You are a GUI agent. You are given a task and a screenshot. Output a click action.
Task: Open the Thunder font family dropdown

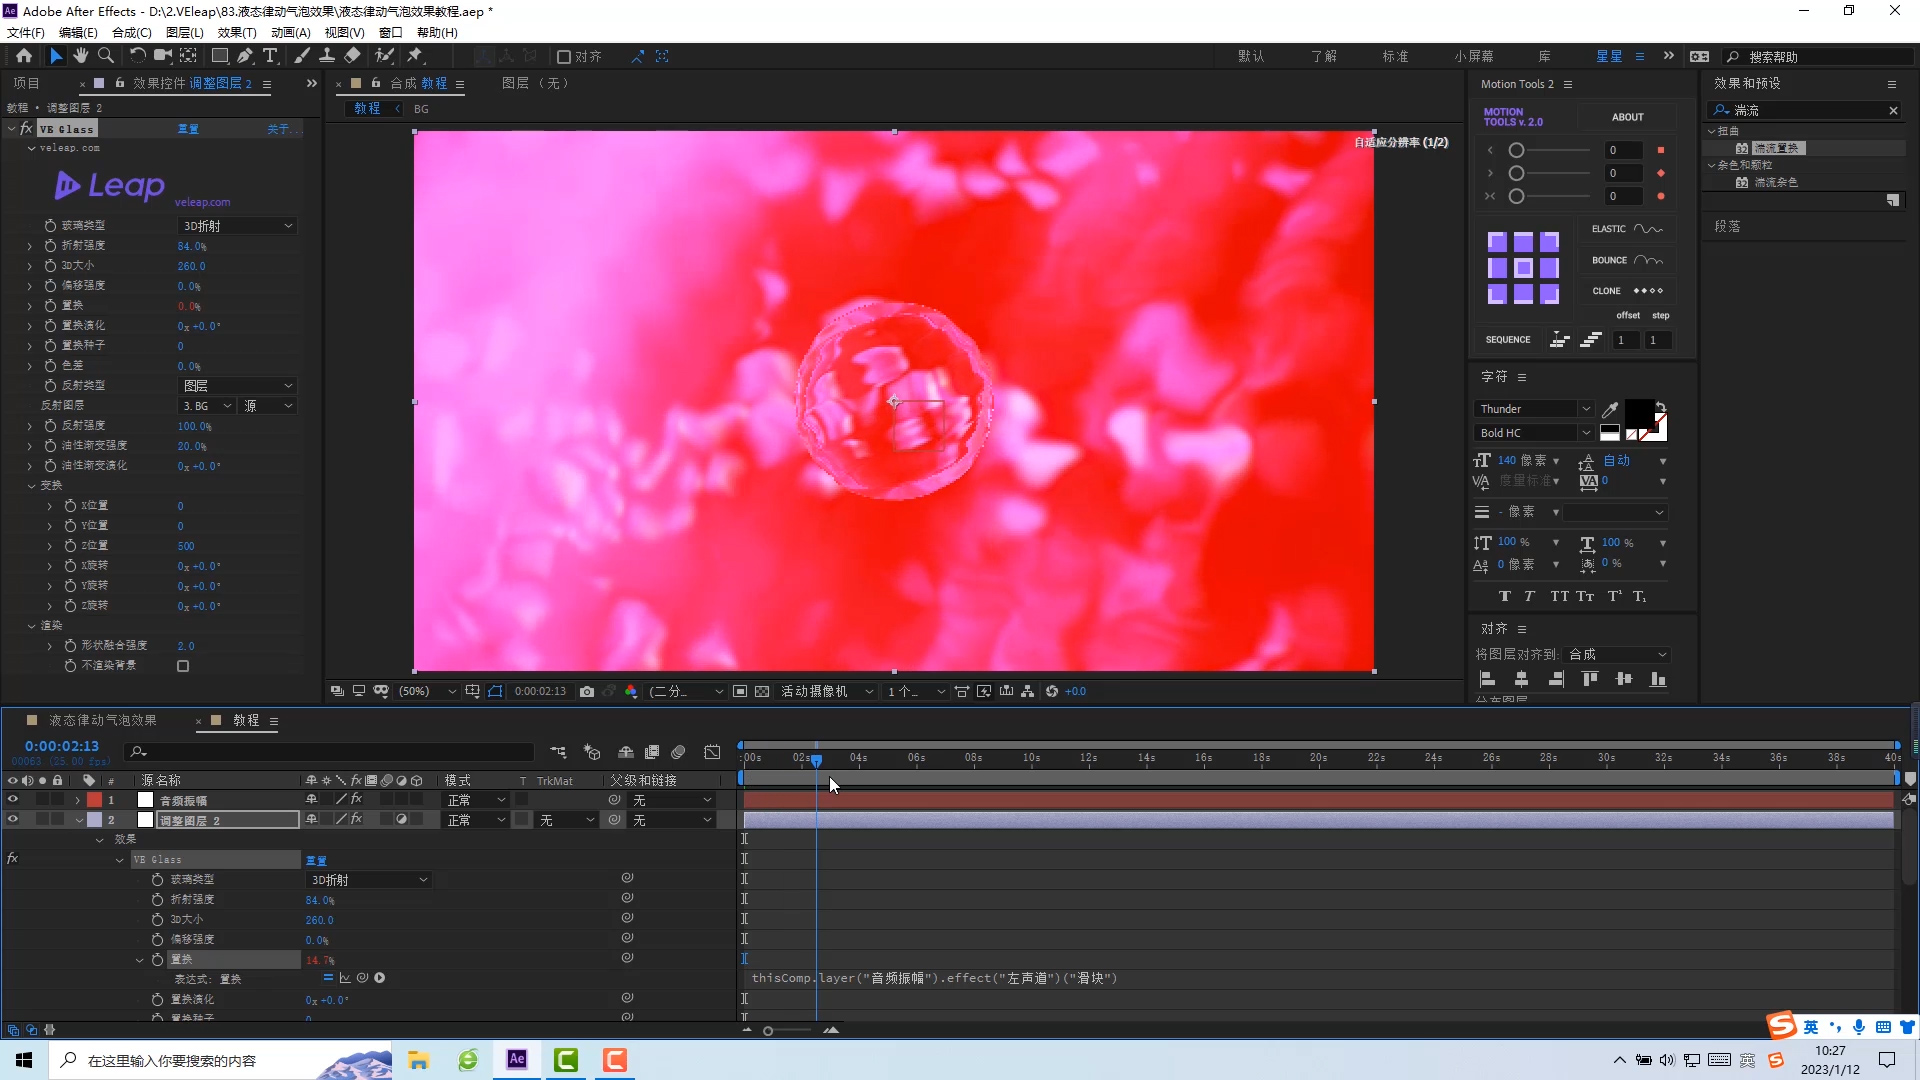1533,409
